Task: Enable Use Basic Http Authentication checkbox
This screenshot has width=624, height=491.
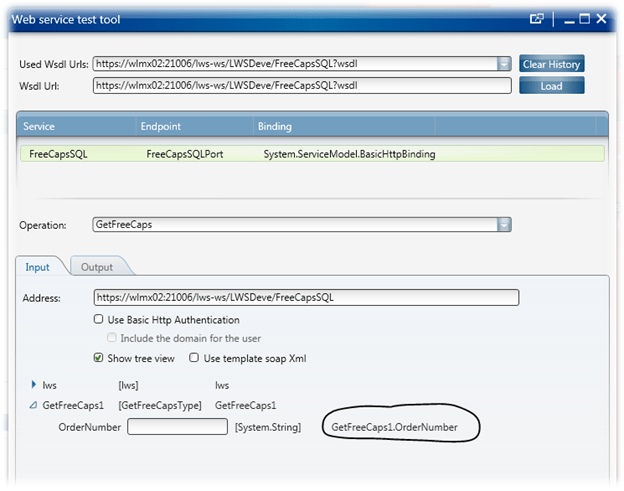Action: [99, 320]
